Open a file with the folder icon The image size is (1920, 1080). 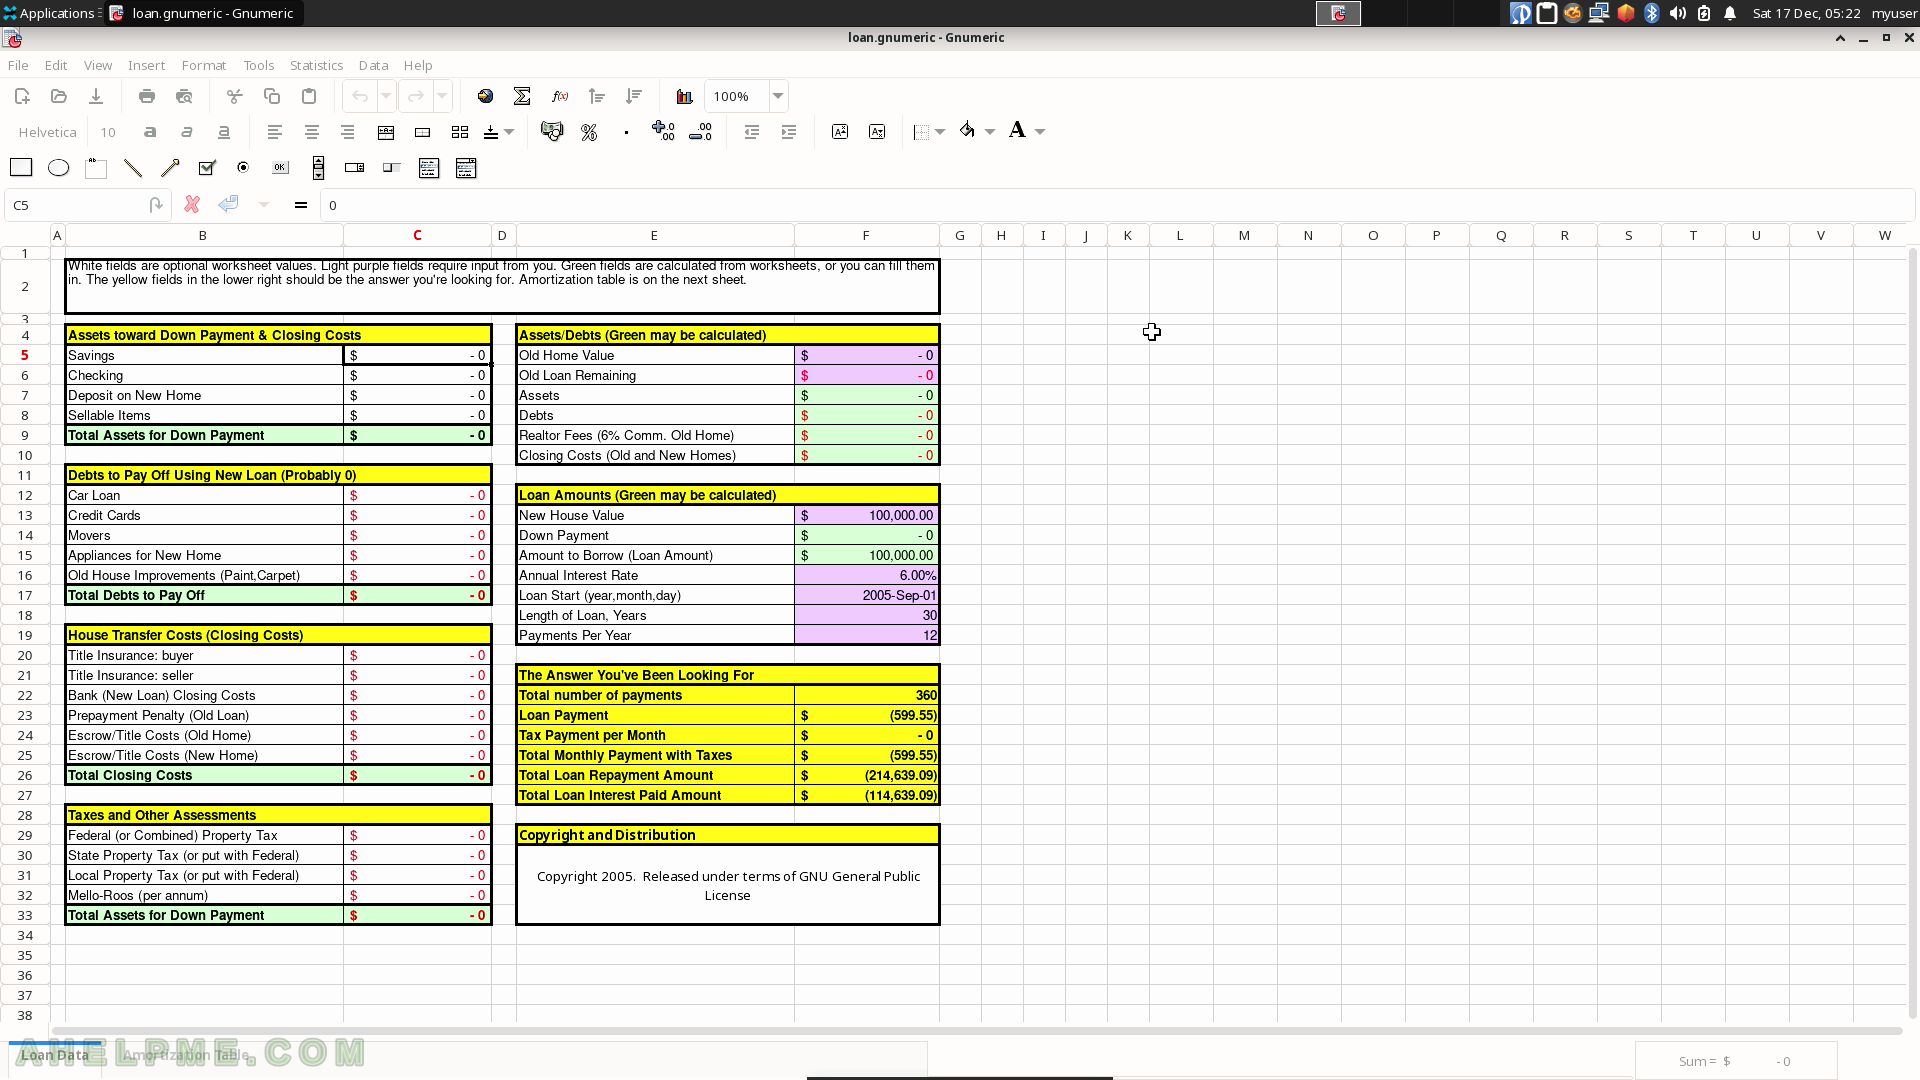coord(59,96)
